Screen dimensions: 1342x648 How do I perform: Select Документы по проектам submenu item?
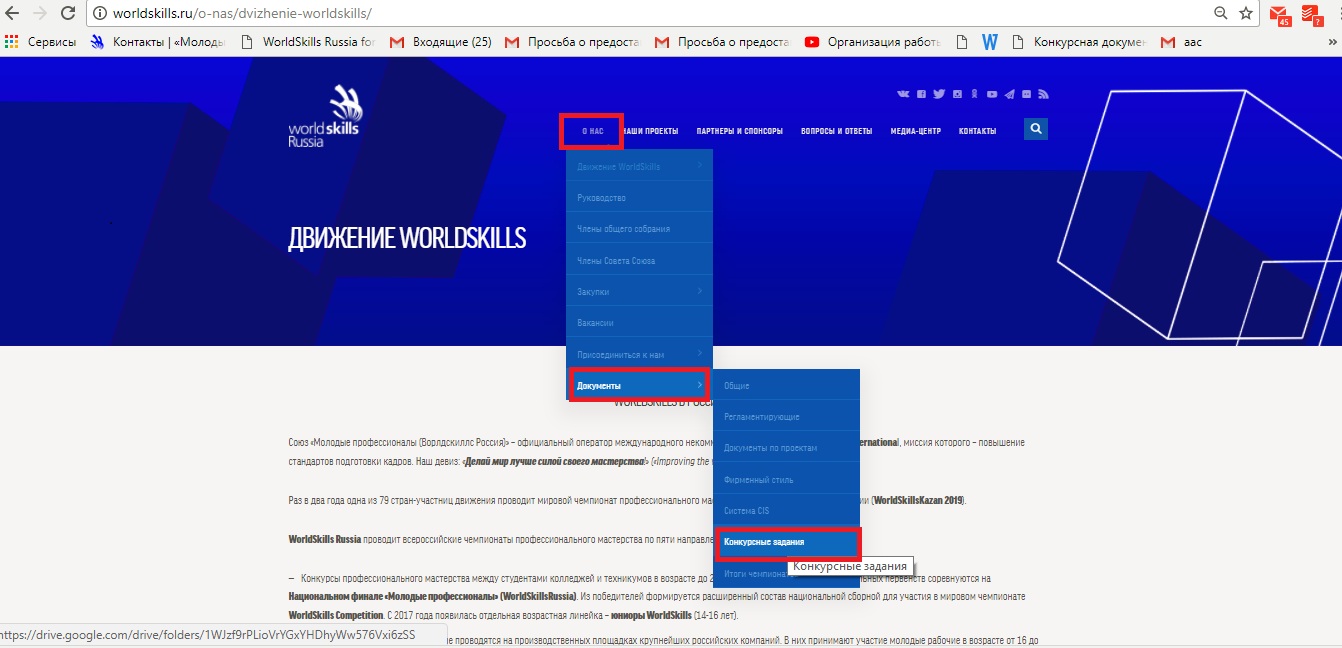[x=786, y=448]
